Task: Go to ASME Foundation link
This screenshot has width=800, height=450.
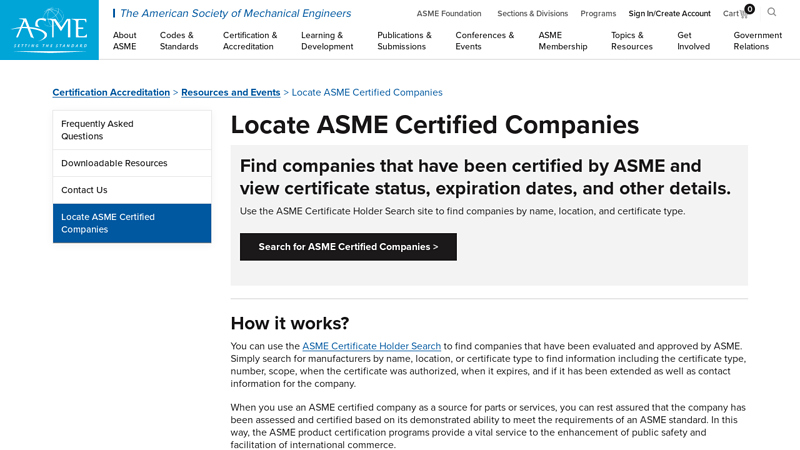Action: tap(449, 14)
